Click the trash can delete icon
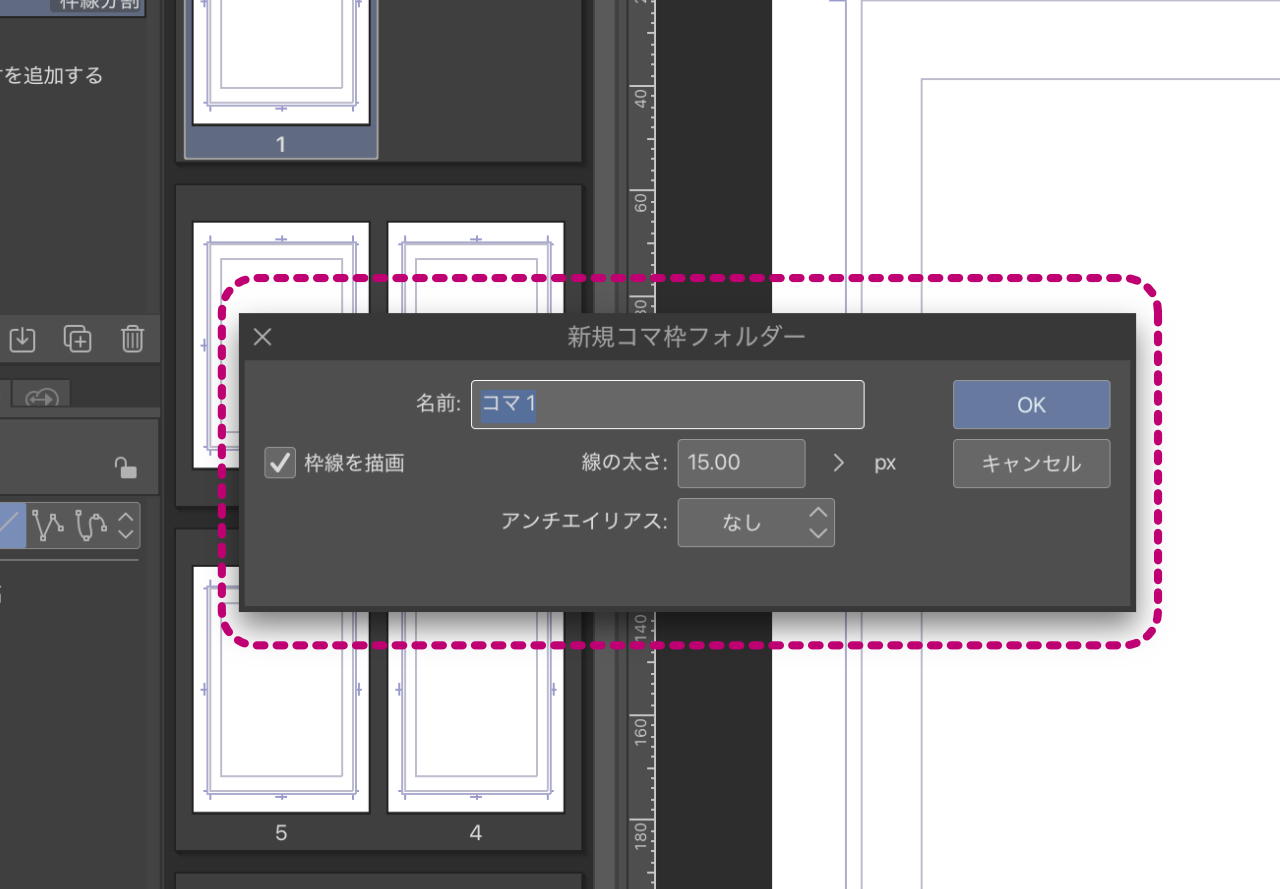The image size is (1280, 889). (x=132, y=339)
